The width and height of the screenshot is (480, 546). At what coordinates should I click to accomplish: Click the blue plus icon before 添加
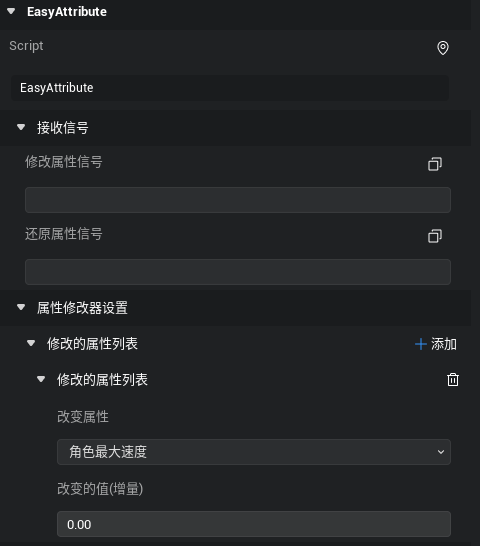[421, 344]
